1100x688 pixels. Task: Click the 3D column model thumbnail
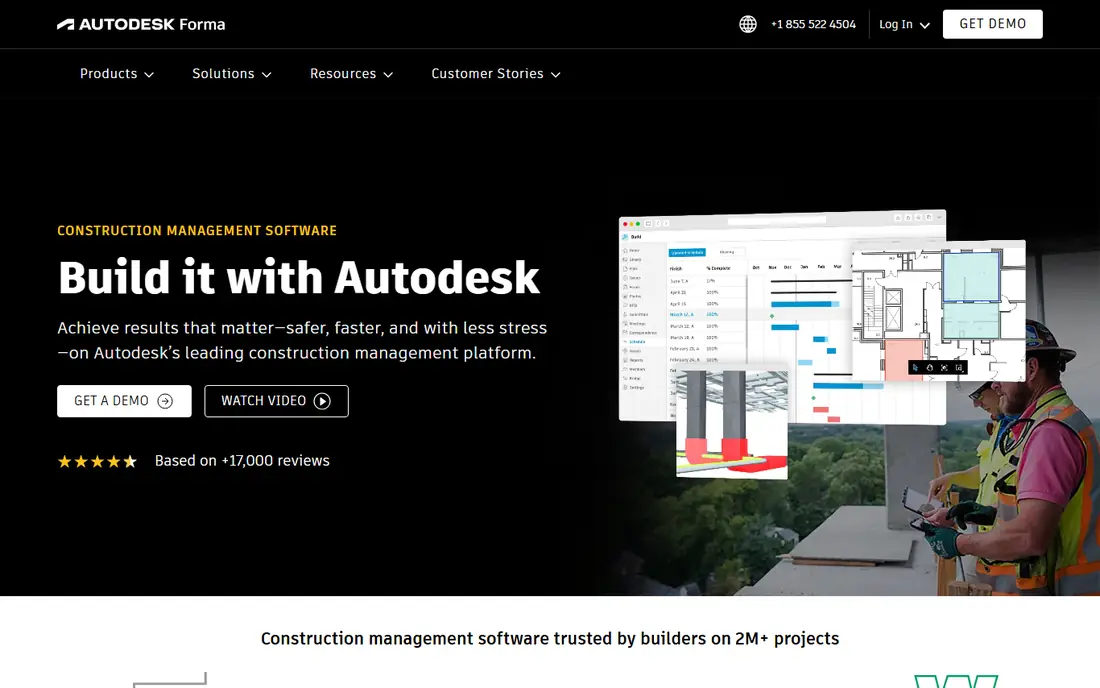click(732, 424)
